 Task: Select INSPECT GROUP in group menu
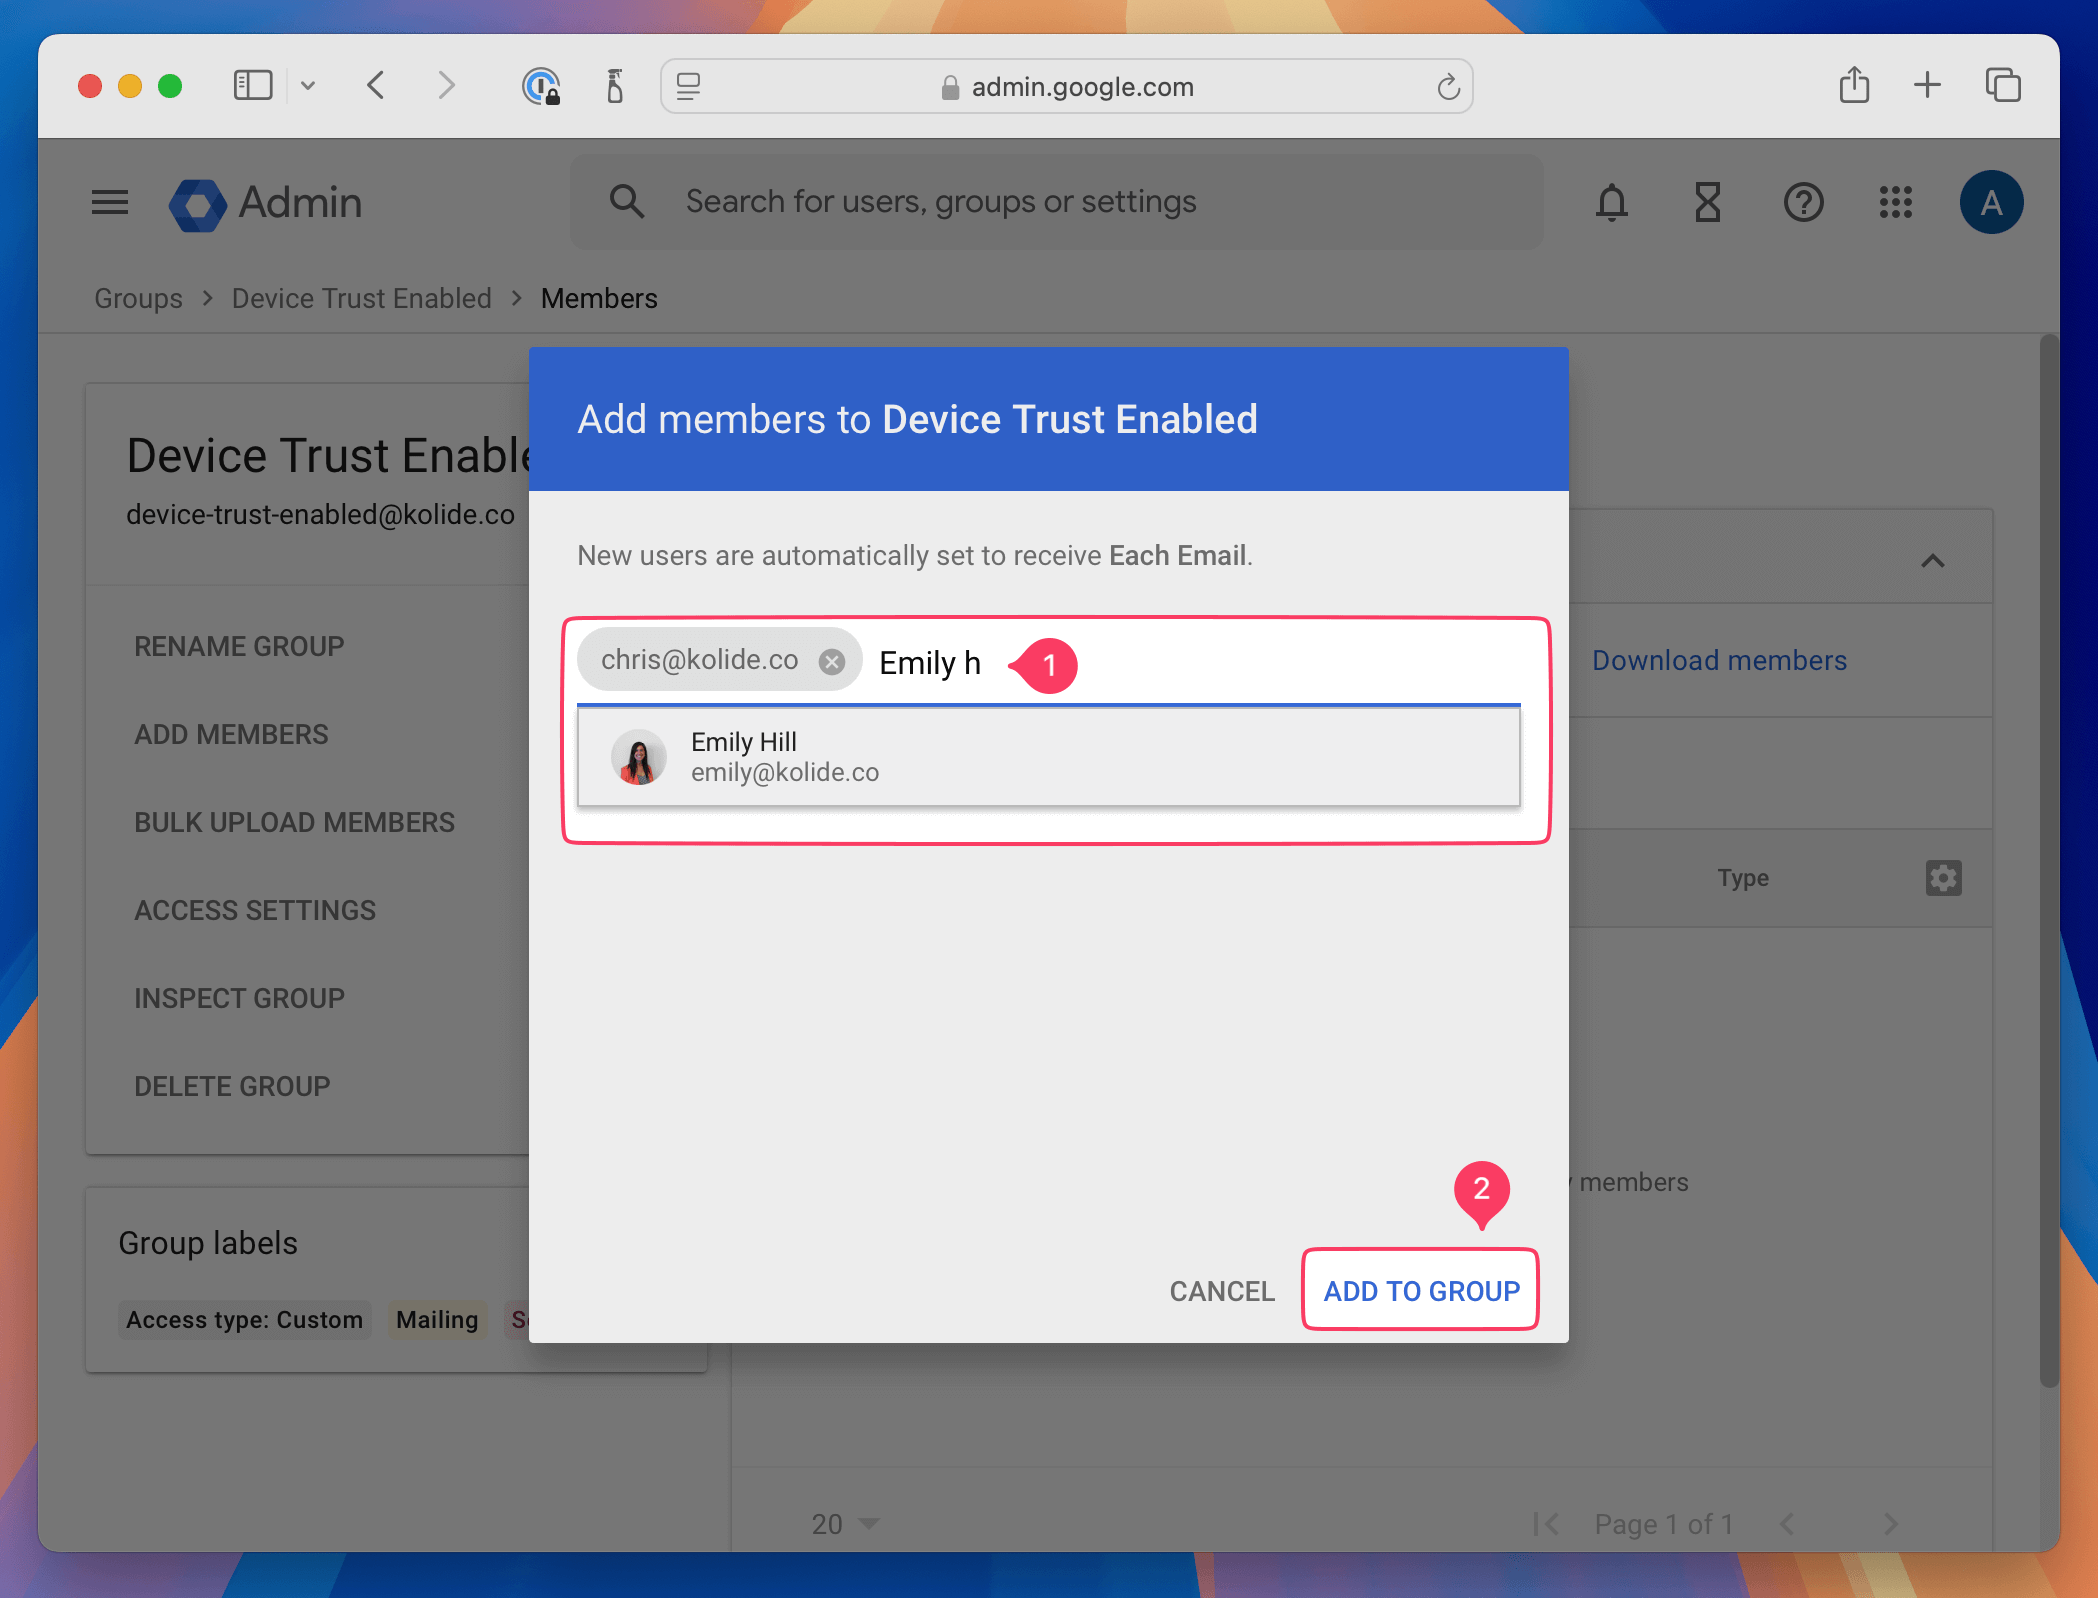coord(239,998)
